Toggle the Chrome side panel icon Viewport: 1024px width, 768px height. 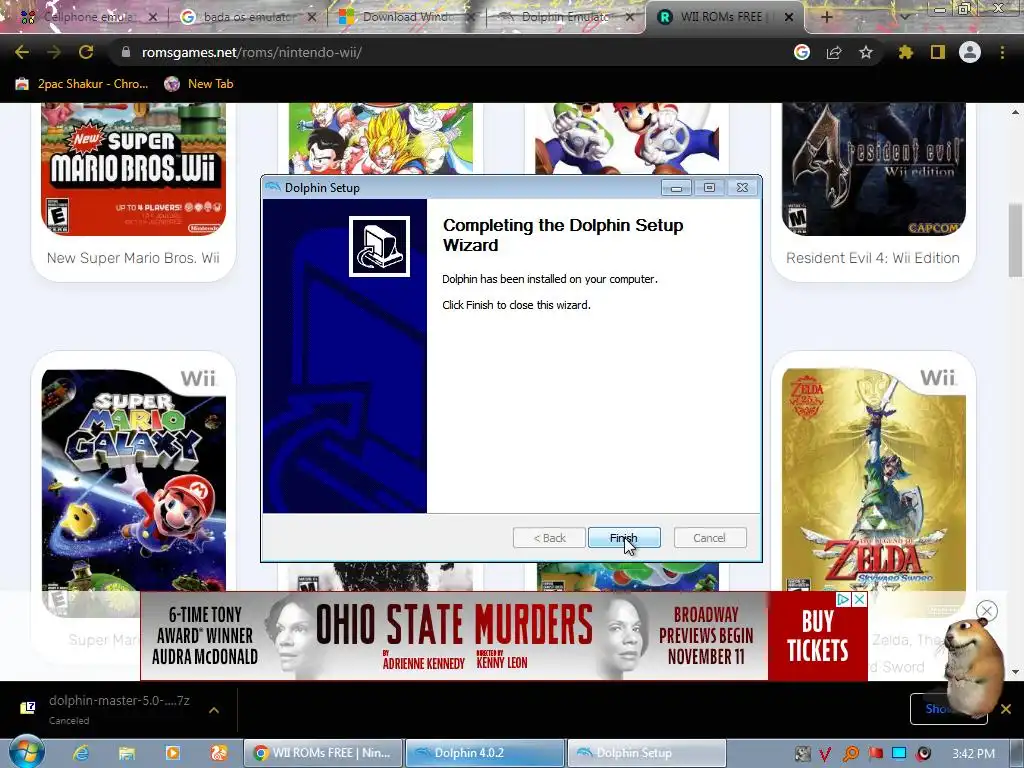pyautogui.click(x=938, y=52)
